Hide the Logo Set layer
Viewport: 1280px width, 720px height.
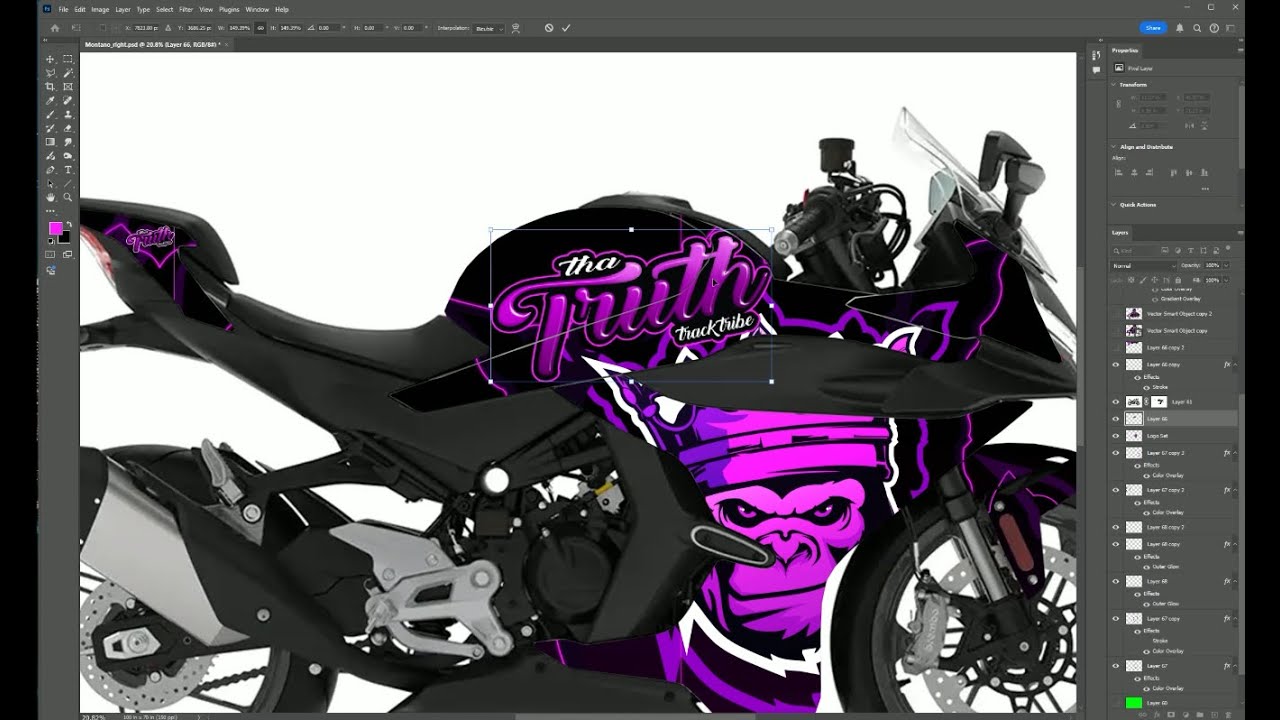point(1116,436)
